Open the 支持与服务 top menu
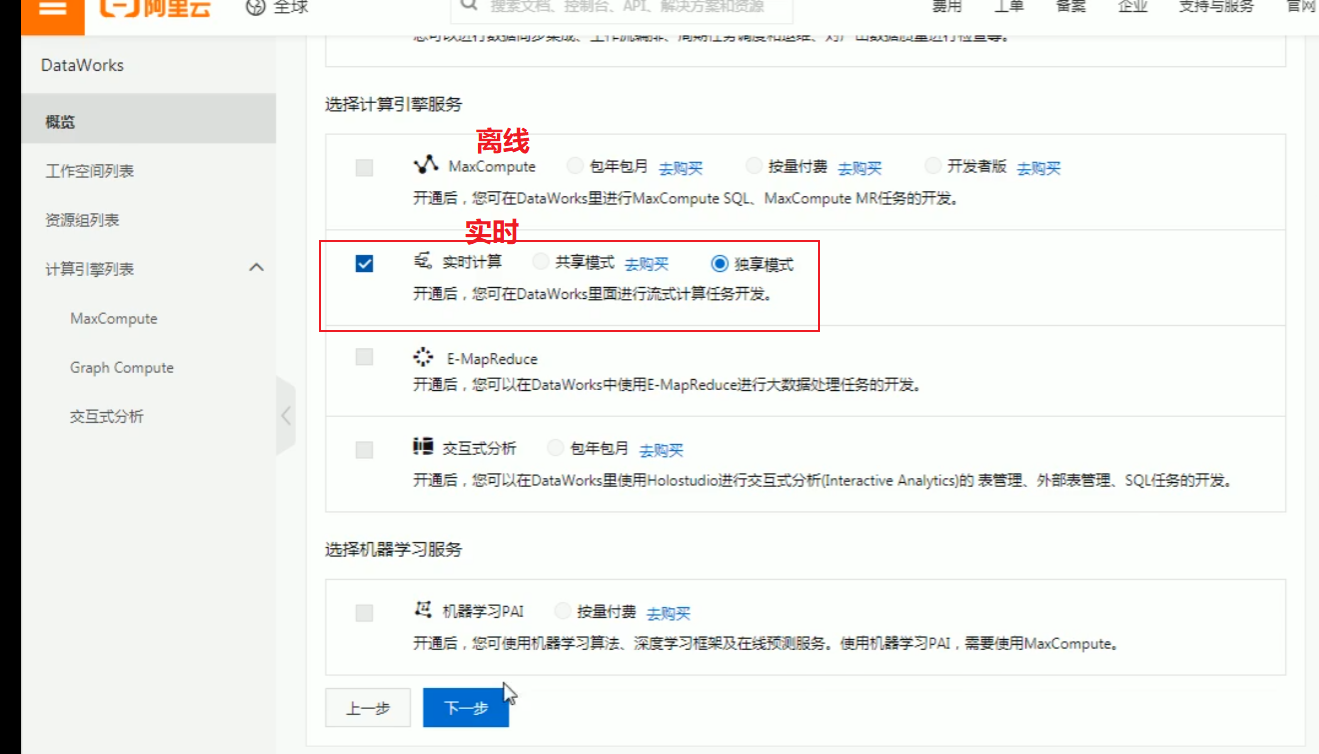1319x754 pixels. tap(1216, 6)
